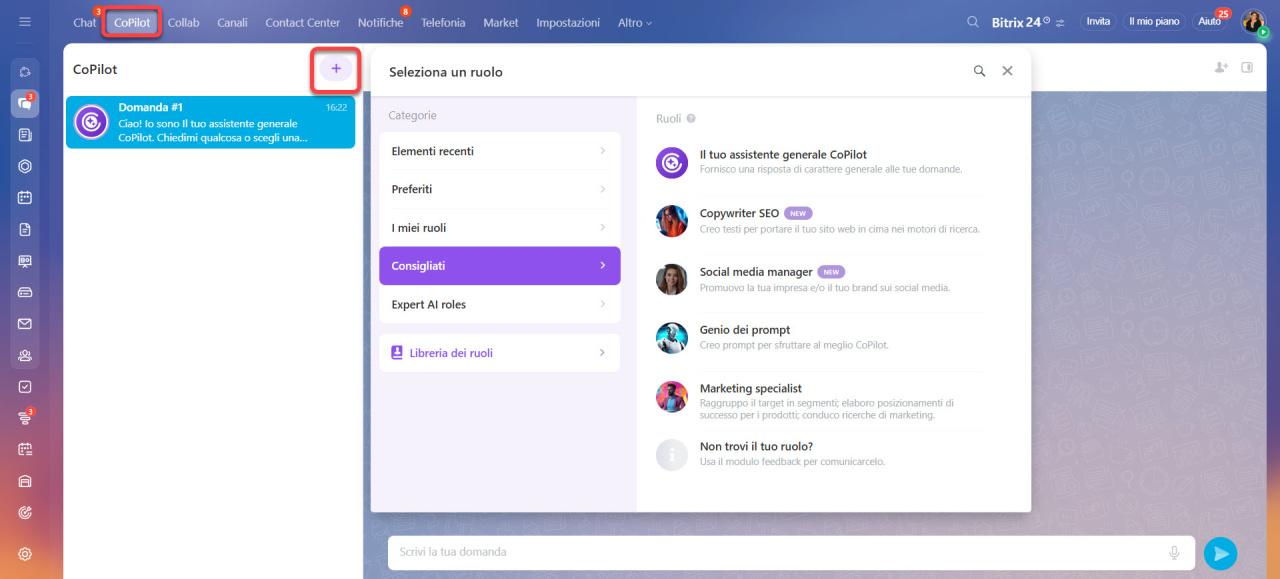Toggle the chat side panel icon
Viewport: 1280px width, 579px height.
(x=1247, y=68)
